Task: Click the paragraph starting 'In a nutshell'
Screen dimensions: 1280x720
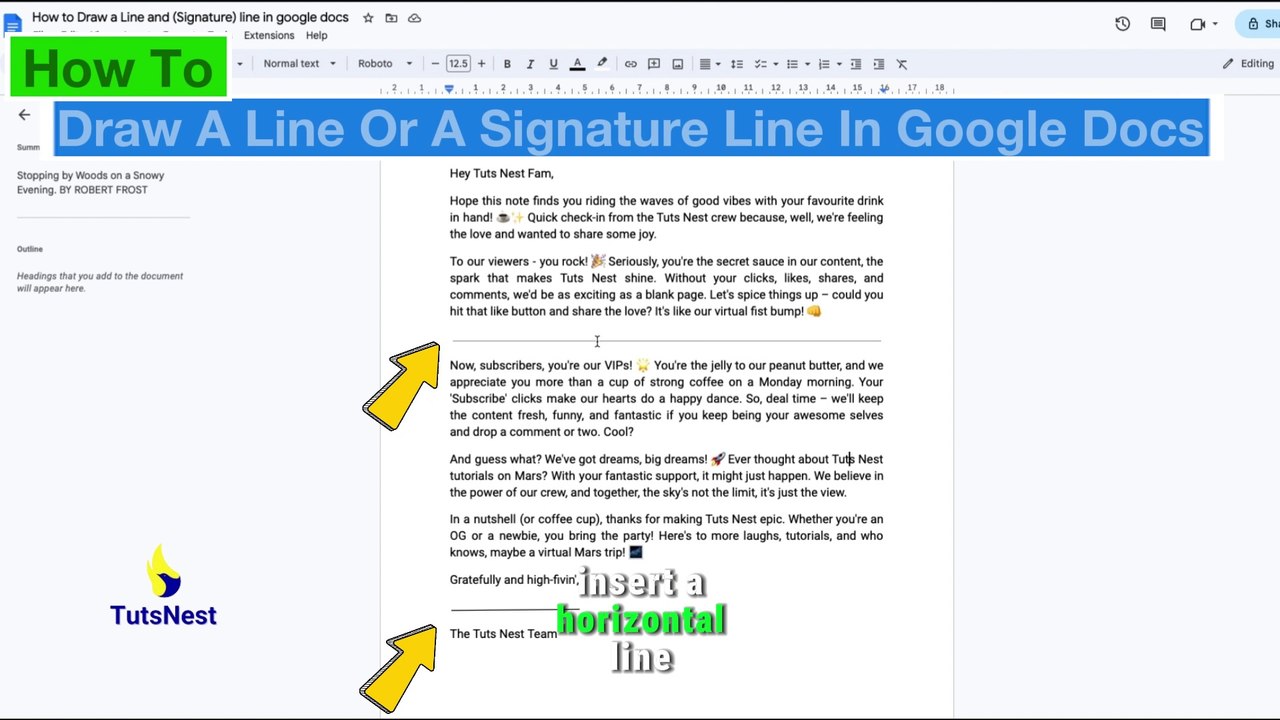Action: click(x=666, y=536)
